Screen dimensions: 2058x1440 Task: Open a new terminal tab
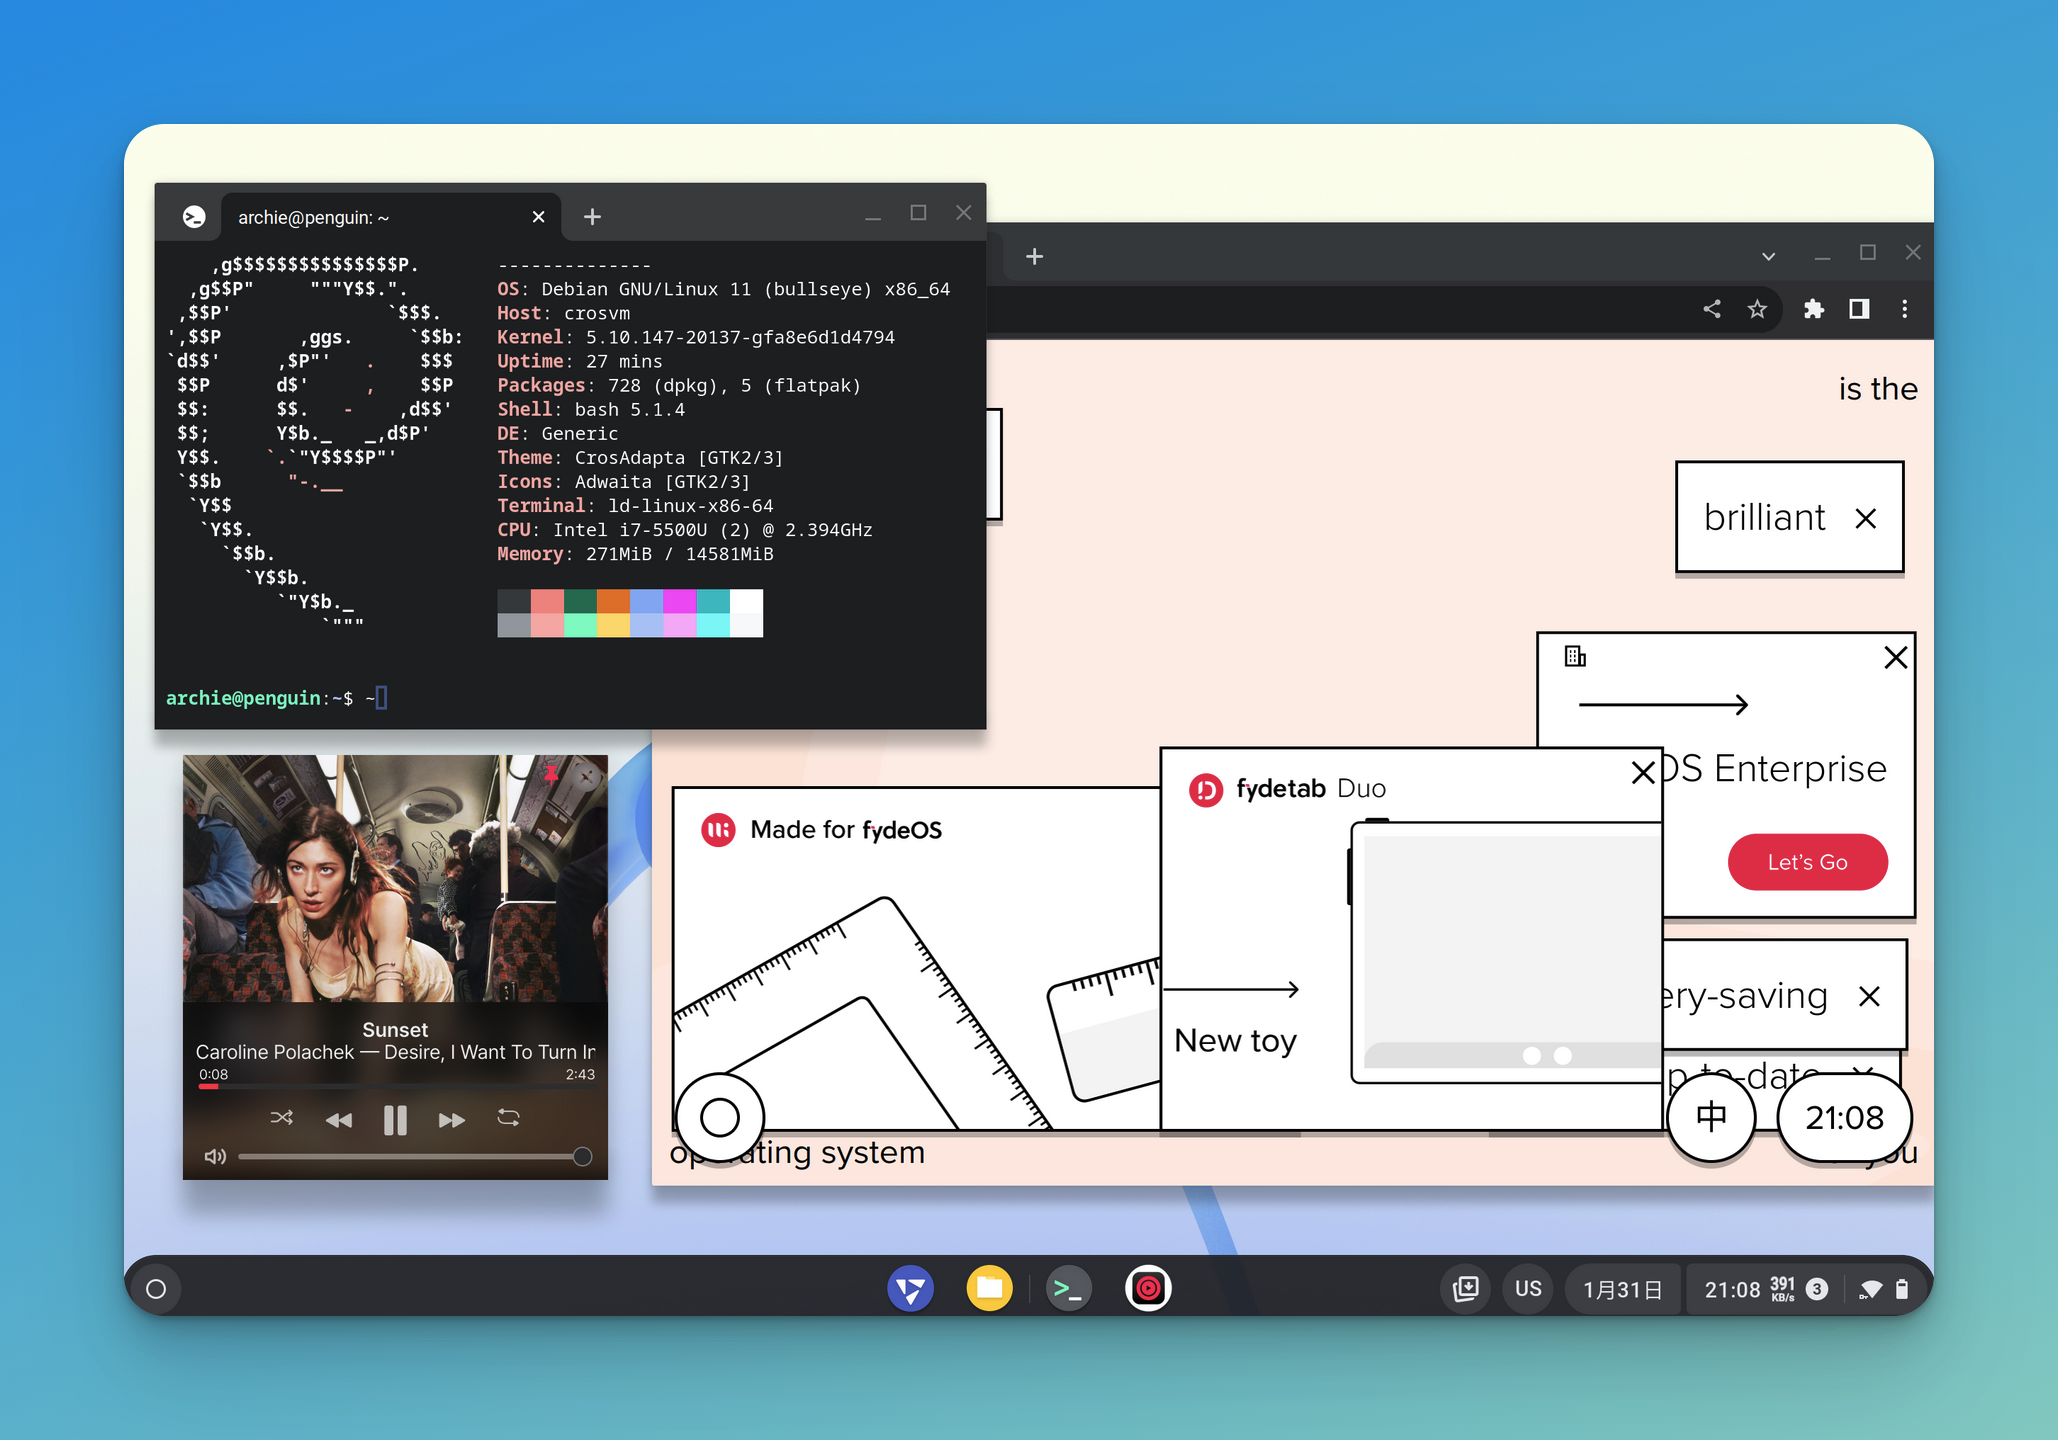tap(592, 217)
